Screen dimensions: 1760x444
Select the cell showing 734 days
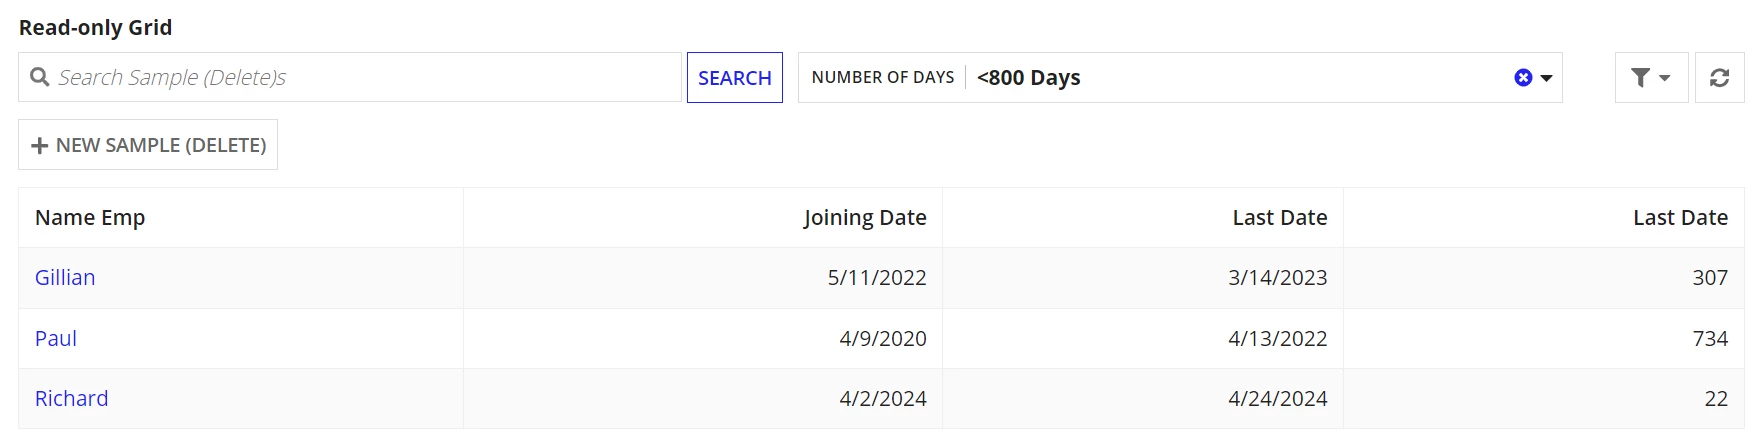1710,339
